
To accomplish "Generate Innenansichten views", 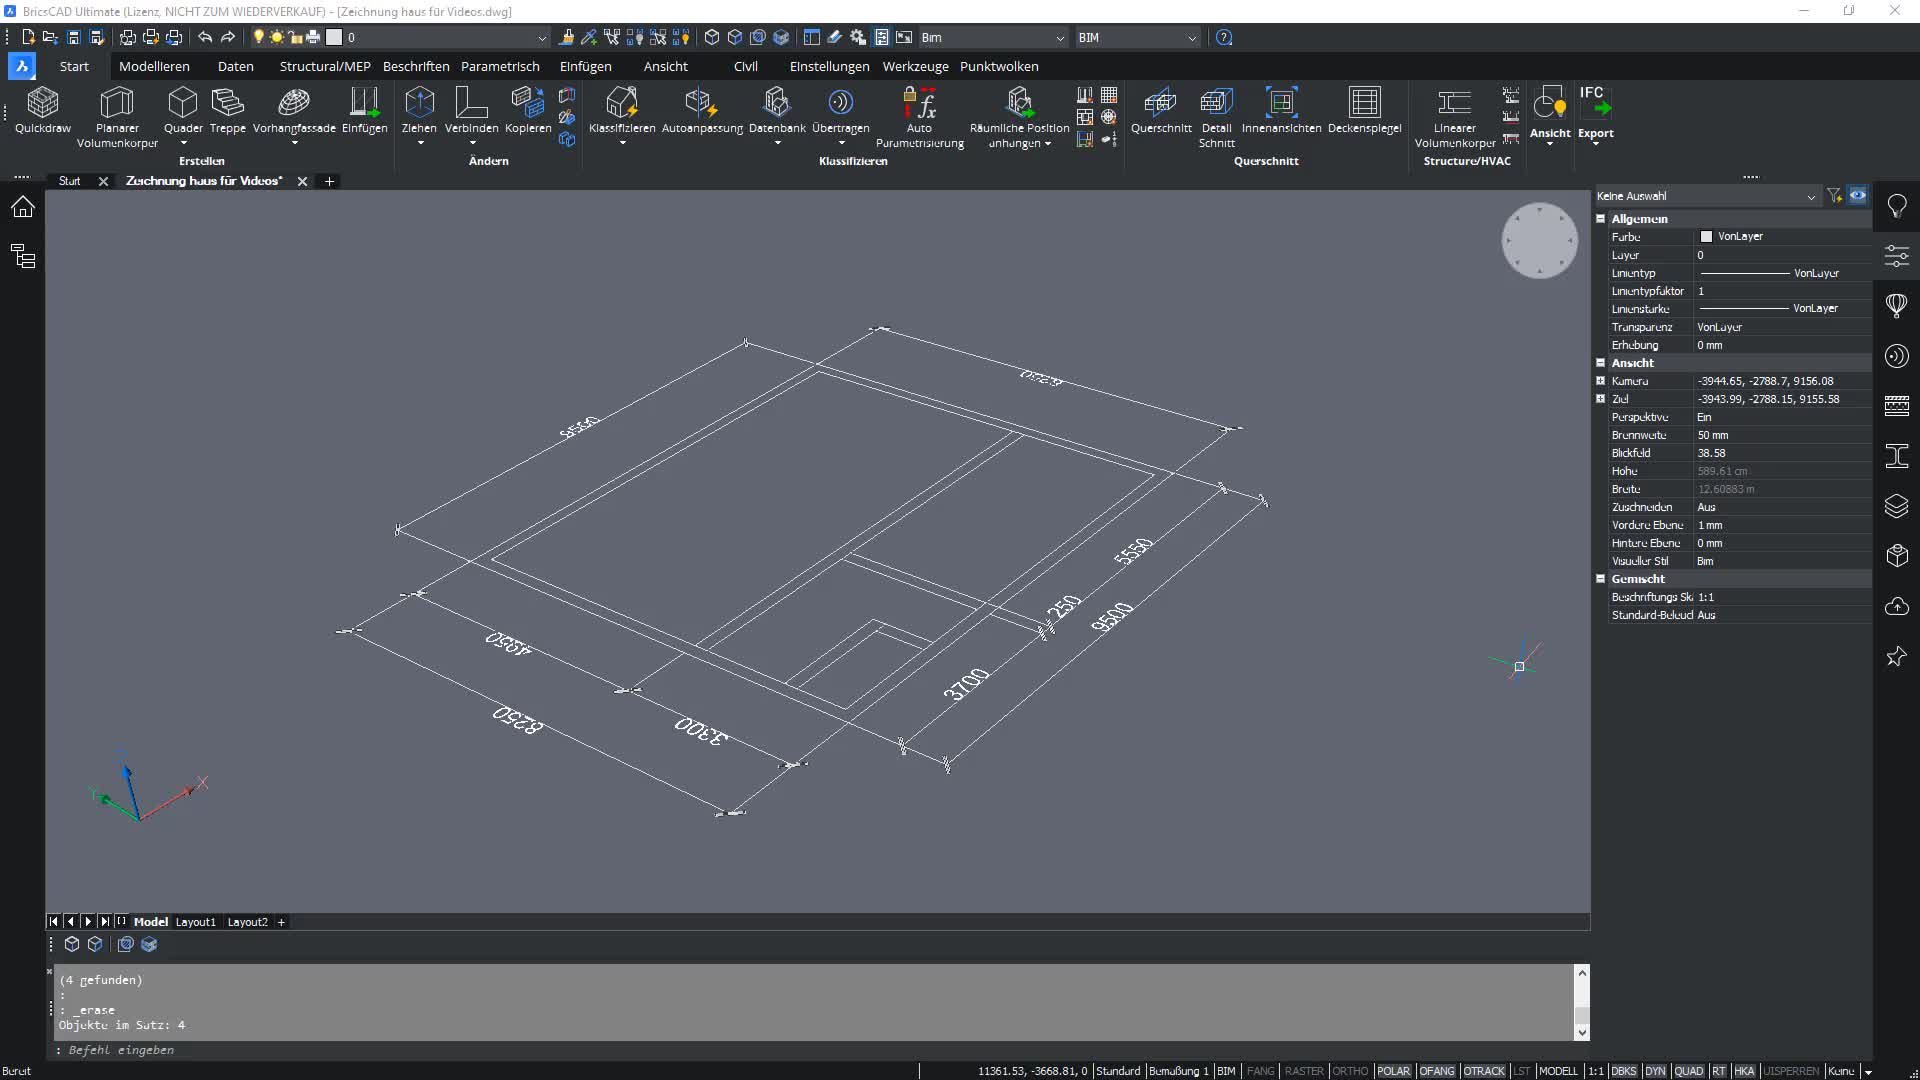I will (1281, 110).
